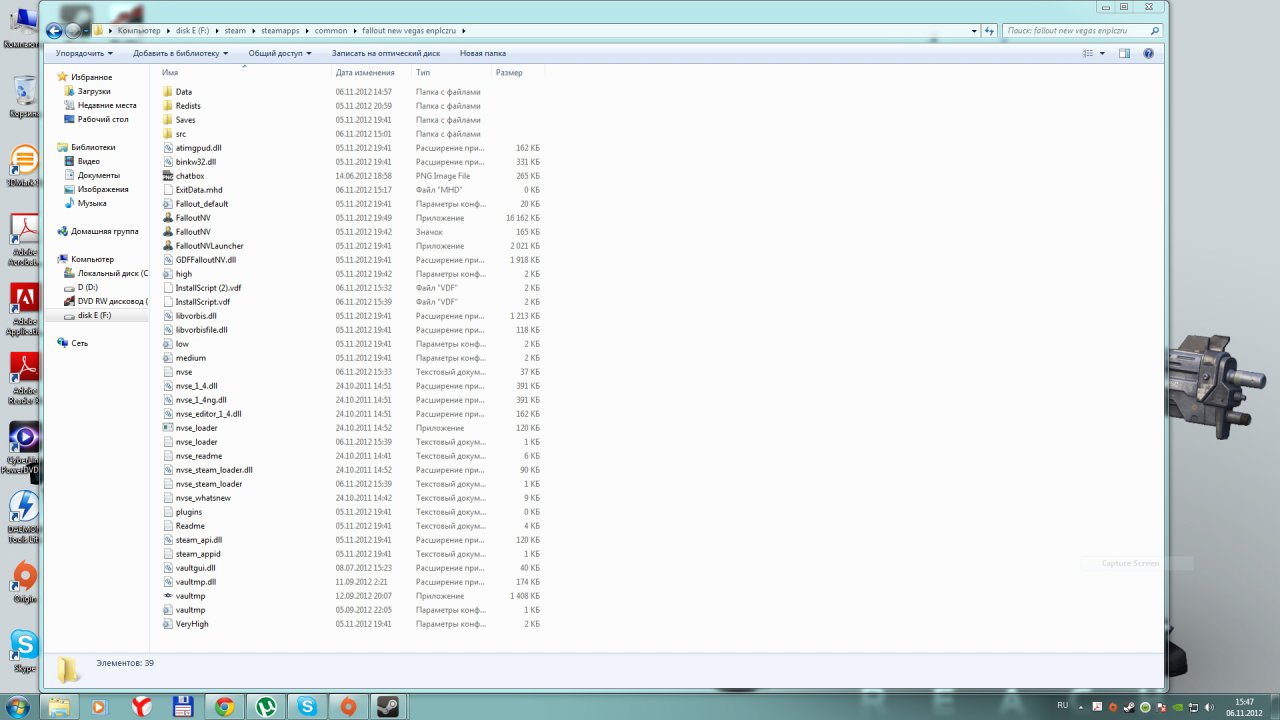Select the nvse_steam_loader.dll file
This screenshot has width=1280, height=720.
(x=214, y=470)
